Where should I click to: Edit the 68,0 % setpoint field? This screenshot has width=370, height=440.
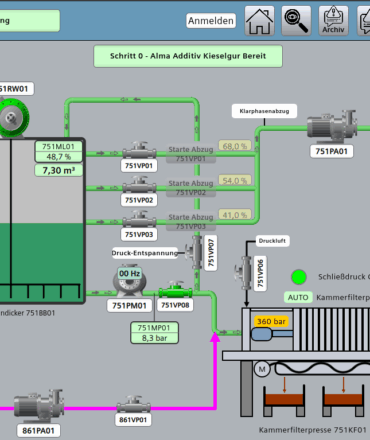(235, 146)
